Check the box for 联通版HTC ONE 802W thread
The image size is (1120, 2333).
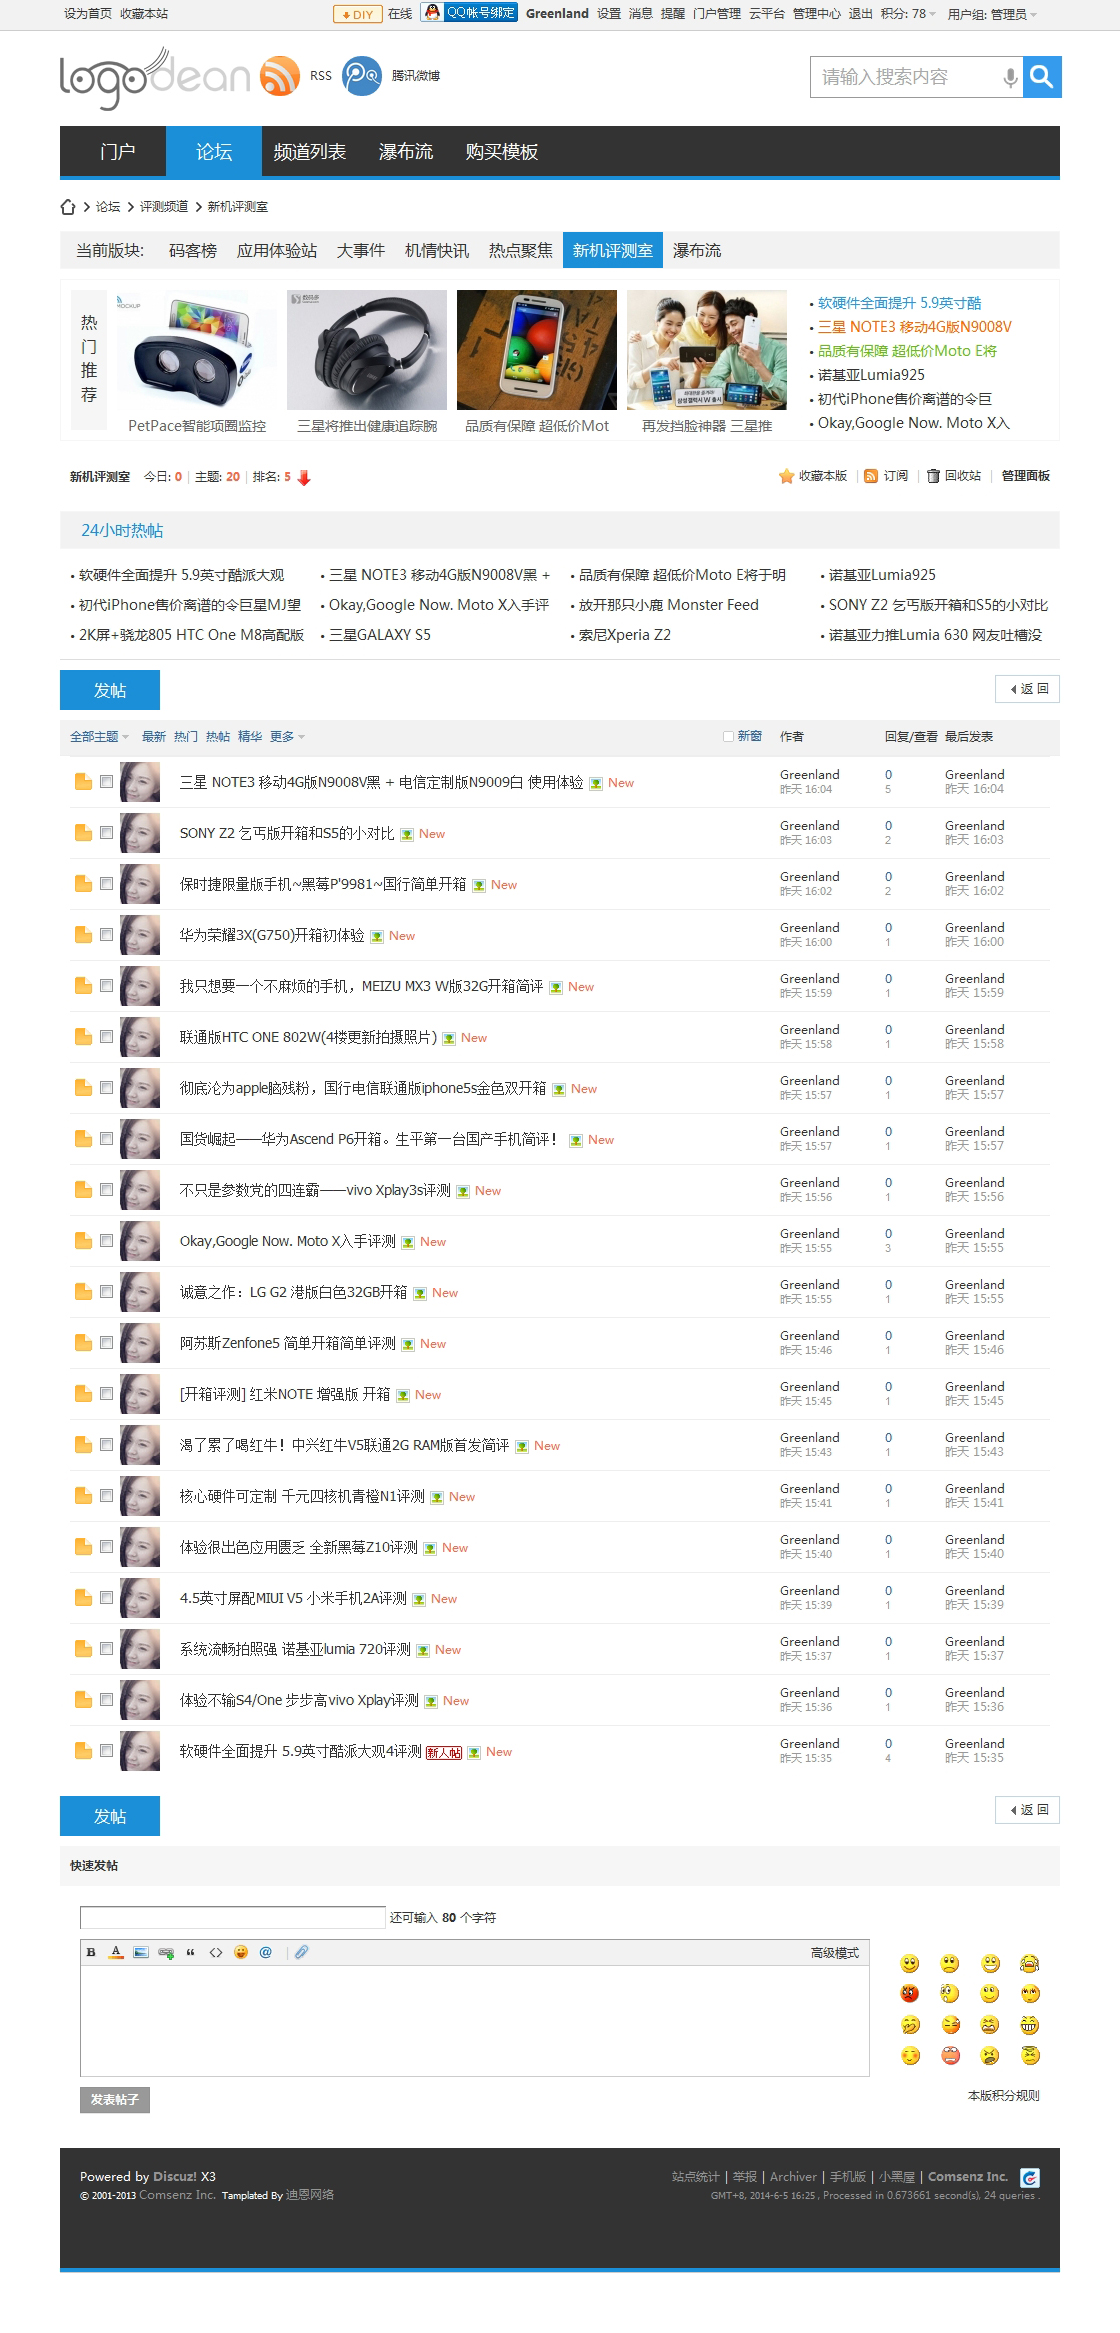pyautogui.click(x=106, y=1036)
